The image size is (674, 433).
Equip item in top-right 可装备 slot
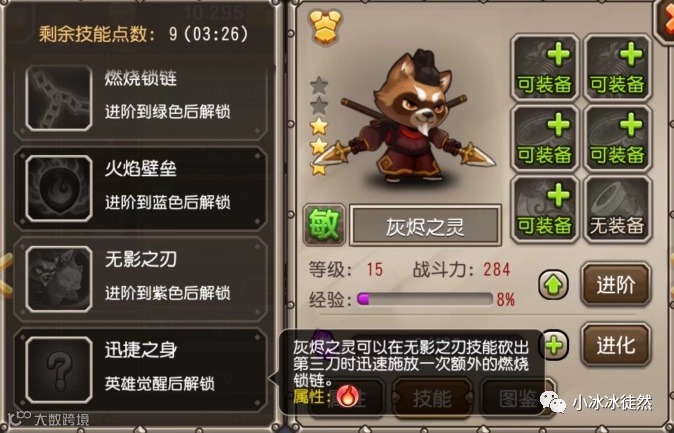(617, 68)
